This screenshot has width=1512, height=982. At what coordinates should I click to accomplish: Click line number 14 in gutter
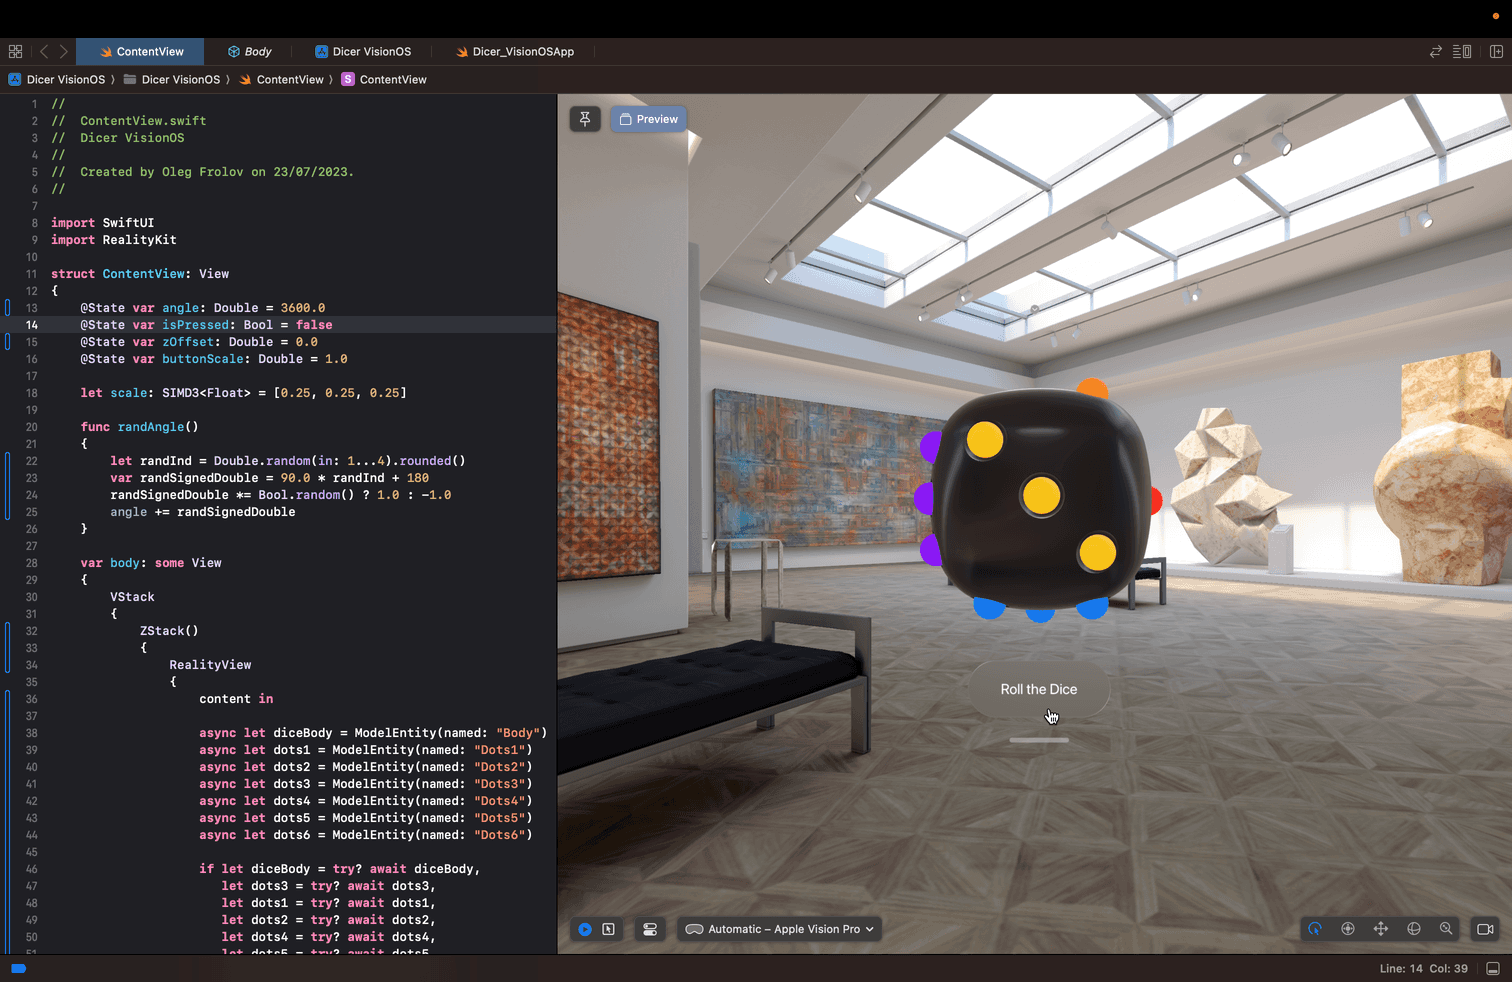point(32,325)
